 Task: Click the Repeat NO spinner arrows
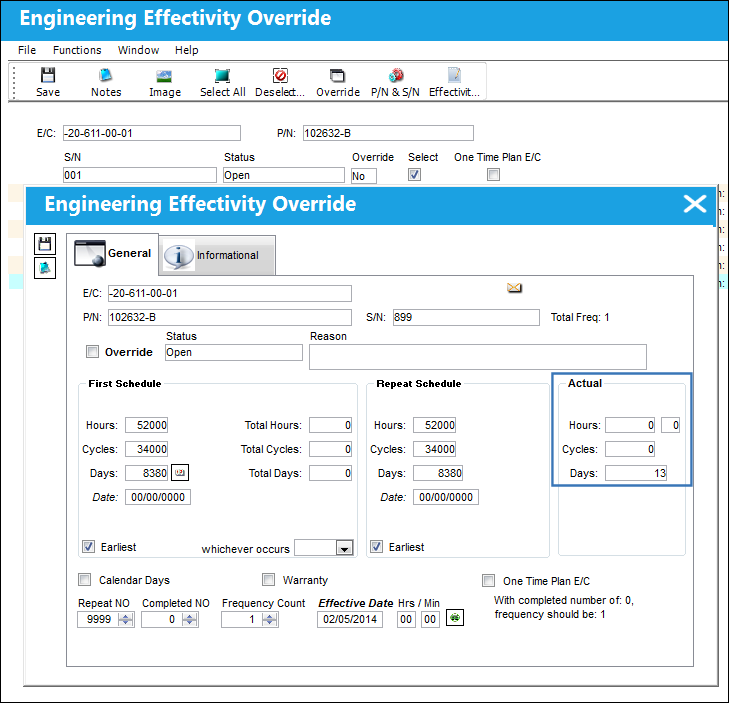coord(126,619)
